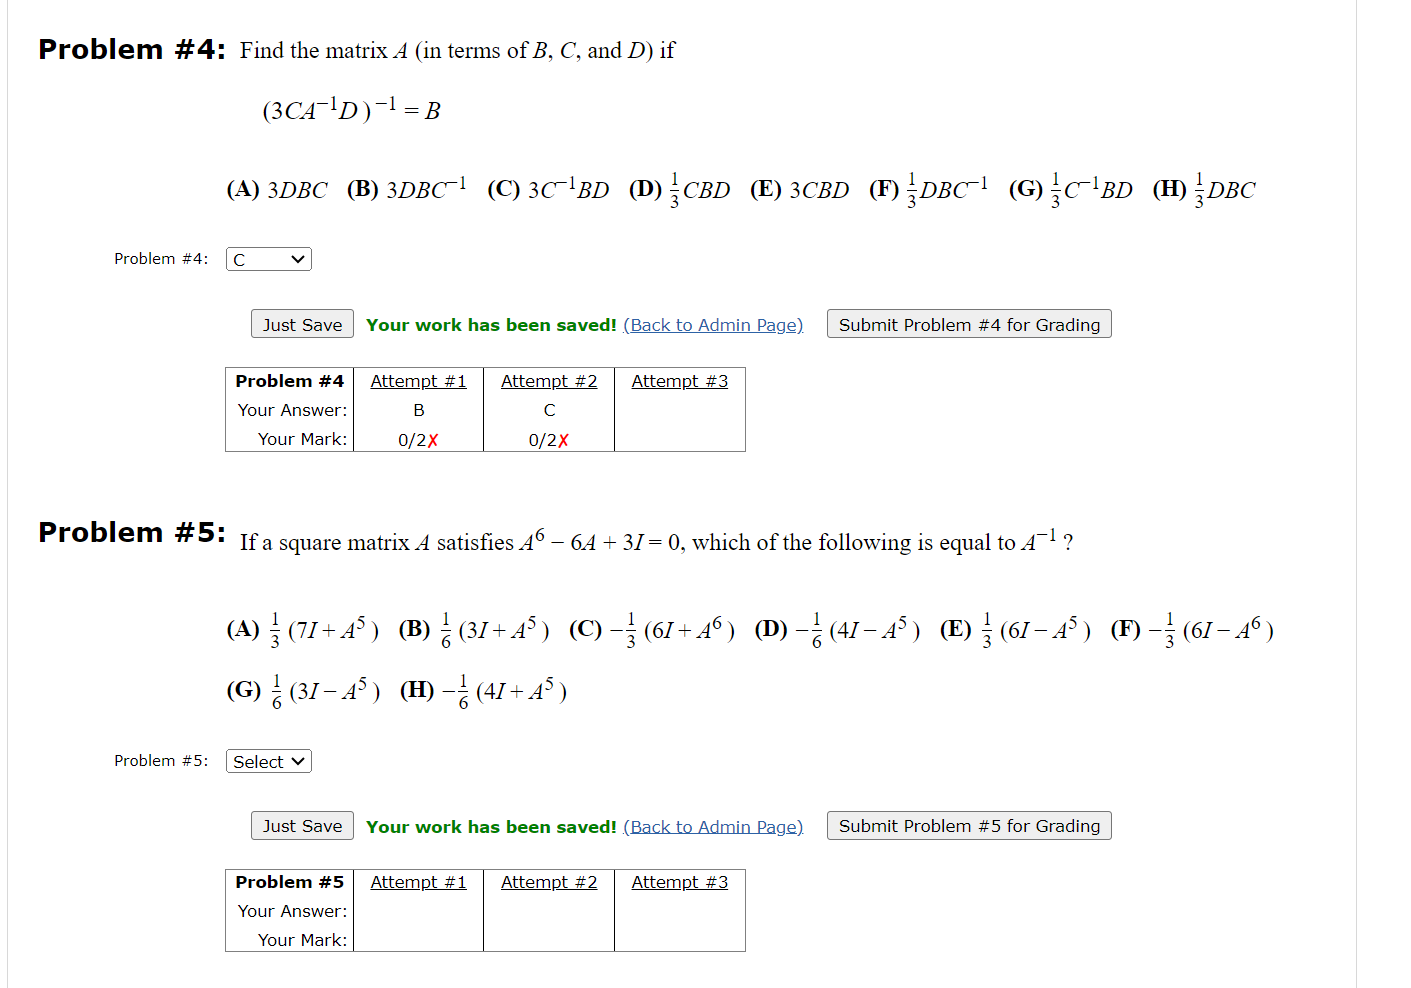Click Just Save under Problem #5
This screenshot has height=988, width=1411.
301,825
